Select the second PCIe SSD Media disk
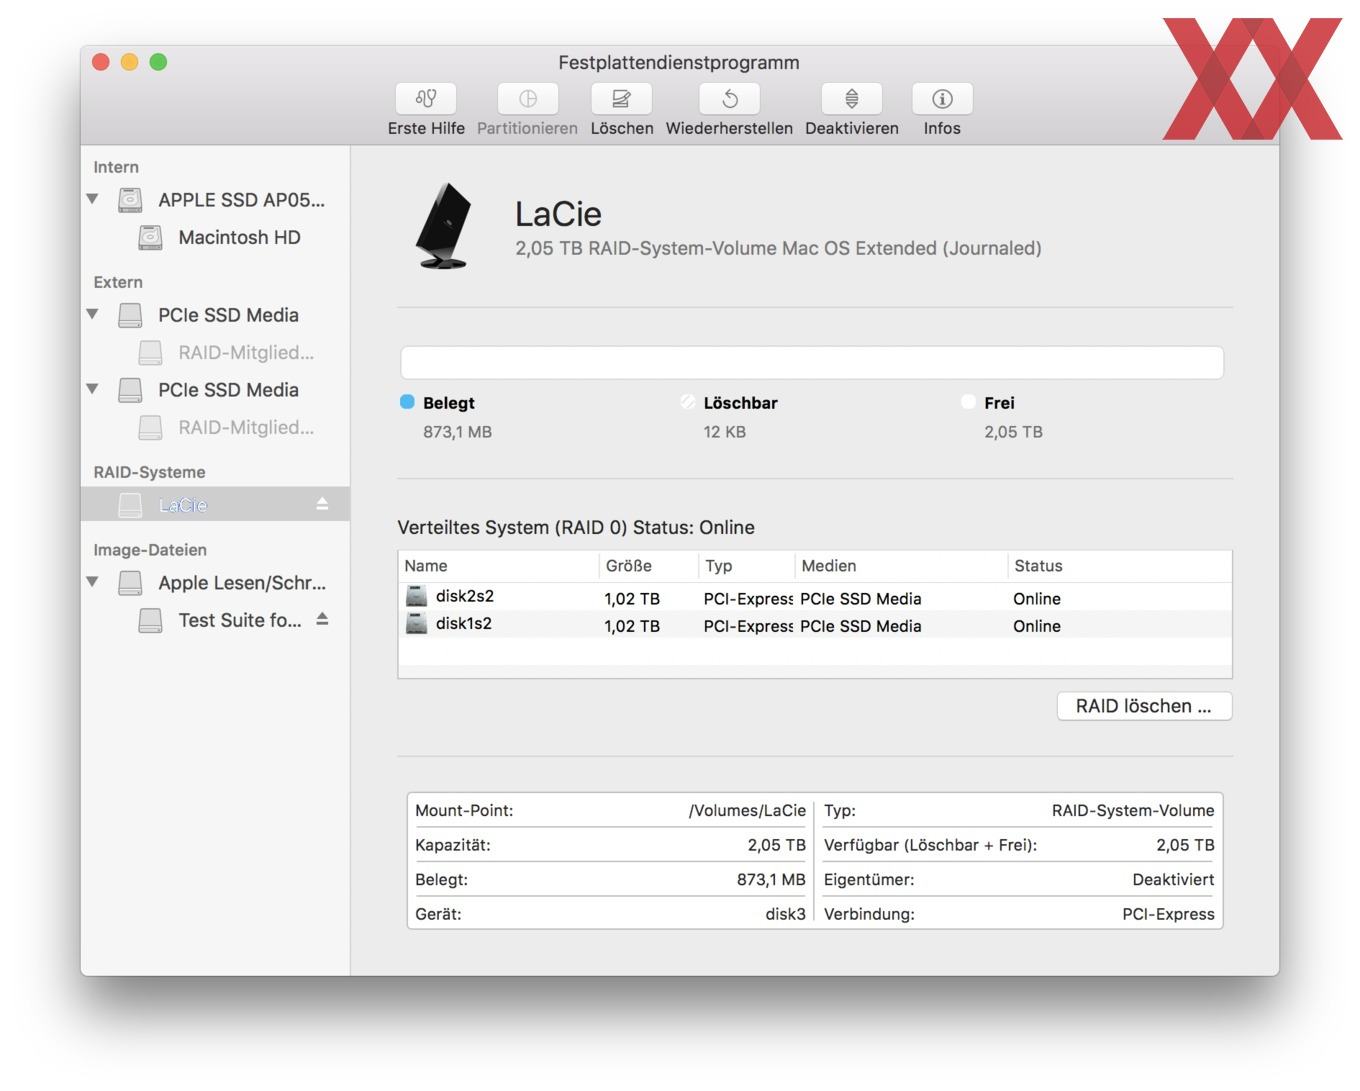Screen dimensions: 1360x1091 [228, 390]
